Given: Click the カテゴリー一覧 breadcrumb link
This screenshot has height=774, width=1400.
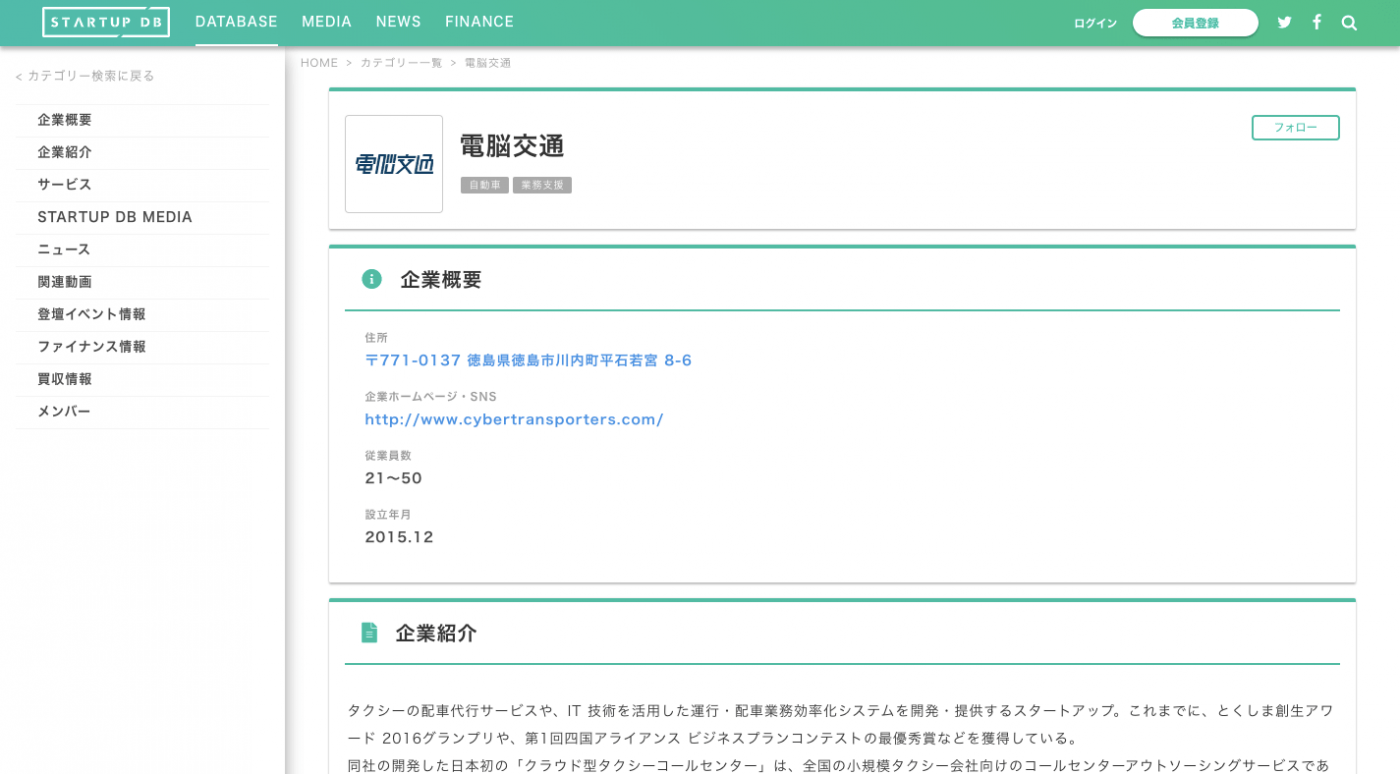Looking at the screenshot, I should [401, 63].
